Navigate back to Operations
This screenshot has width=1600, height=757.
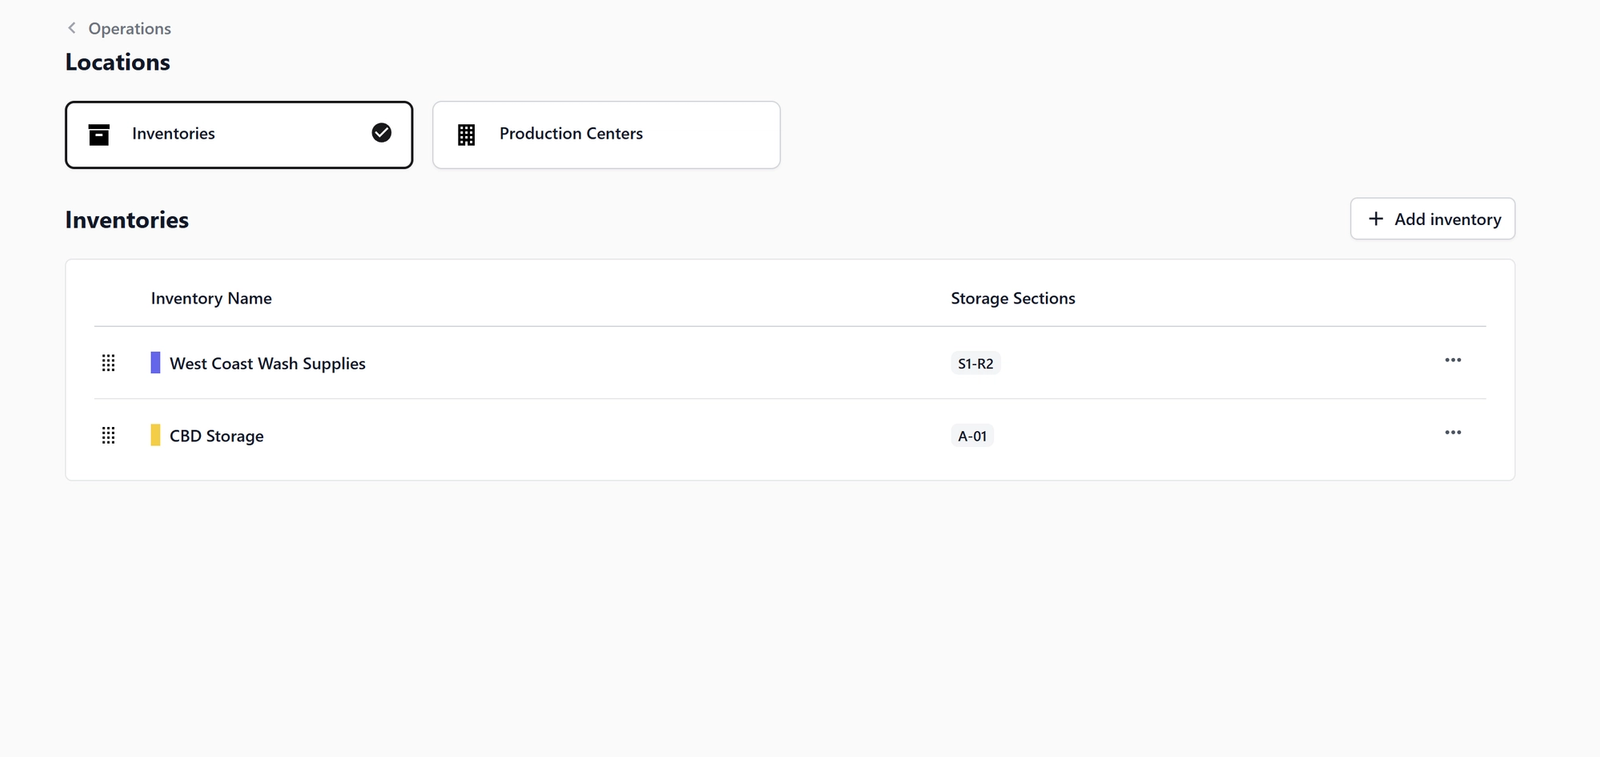128,28
